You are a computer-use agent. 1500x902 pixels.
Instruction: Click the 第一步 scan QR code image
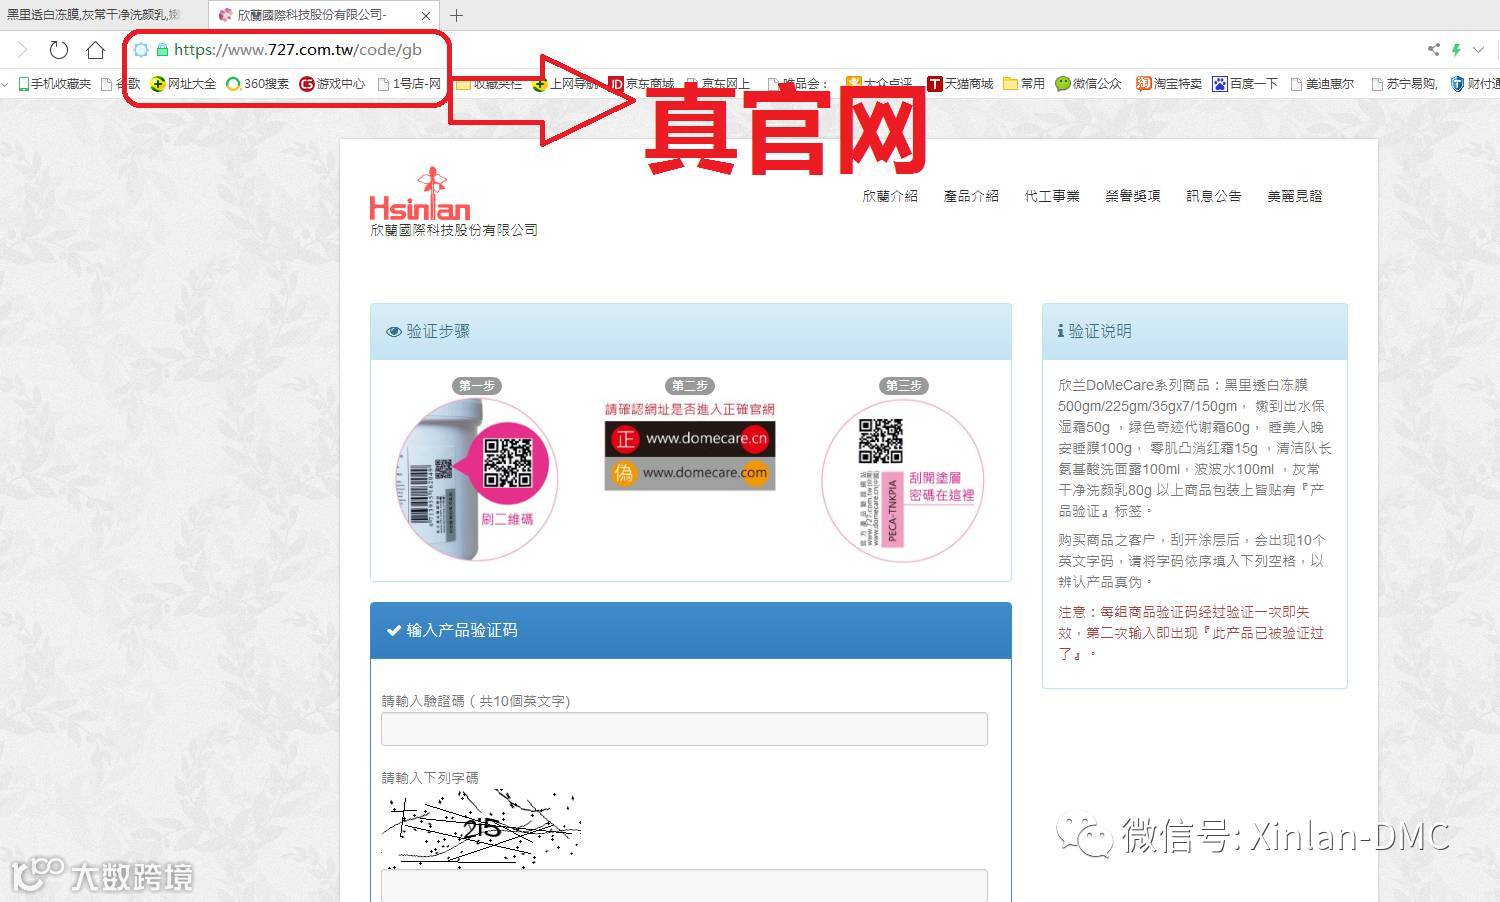(x=477, y=479)
